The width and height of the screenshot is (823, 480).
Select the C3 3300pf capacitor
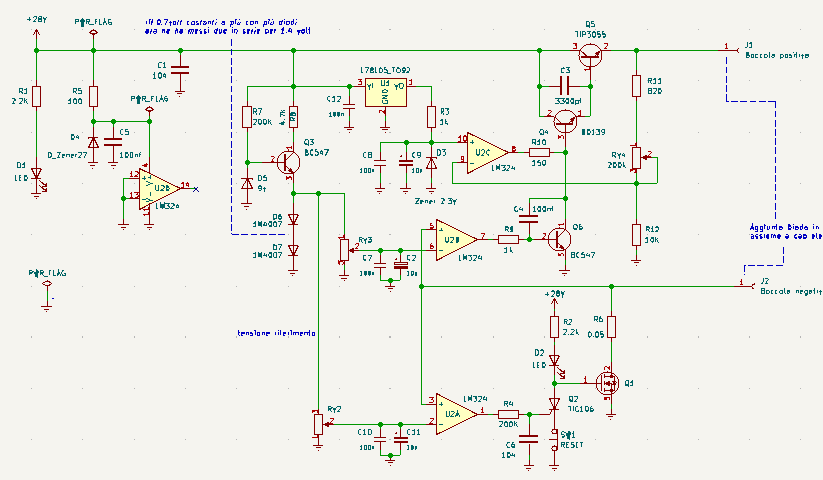(564, 87)
